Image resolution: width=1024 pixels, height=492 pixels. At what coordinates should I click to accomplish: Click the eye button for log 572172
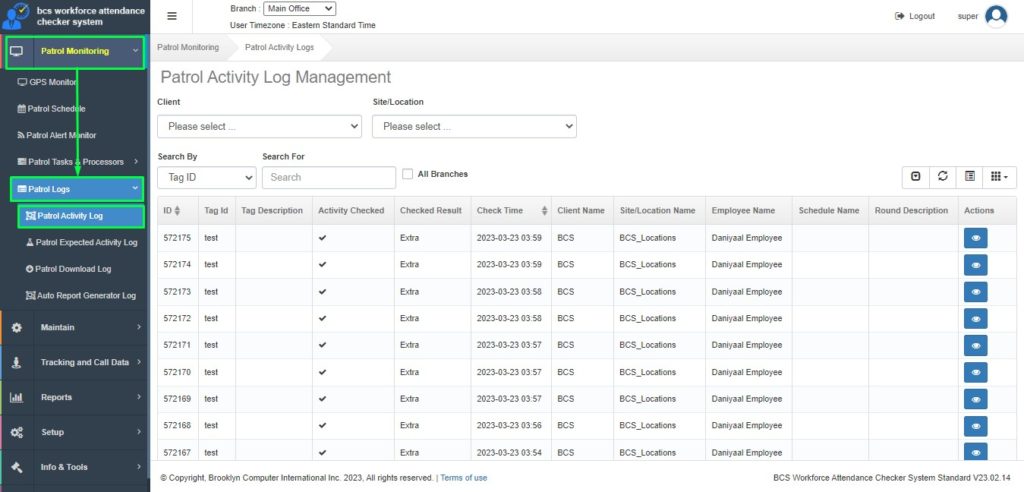(x=975, y=318)
